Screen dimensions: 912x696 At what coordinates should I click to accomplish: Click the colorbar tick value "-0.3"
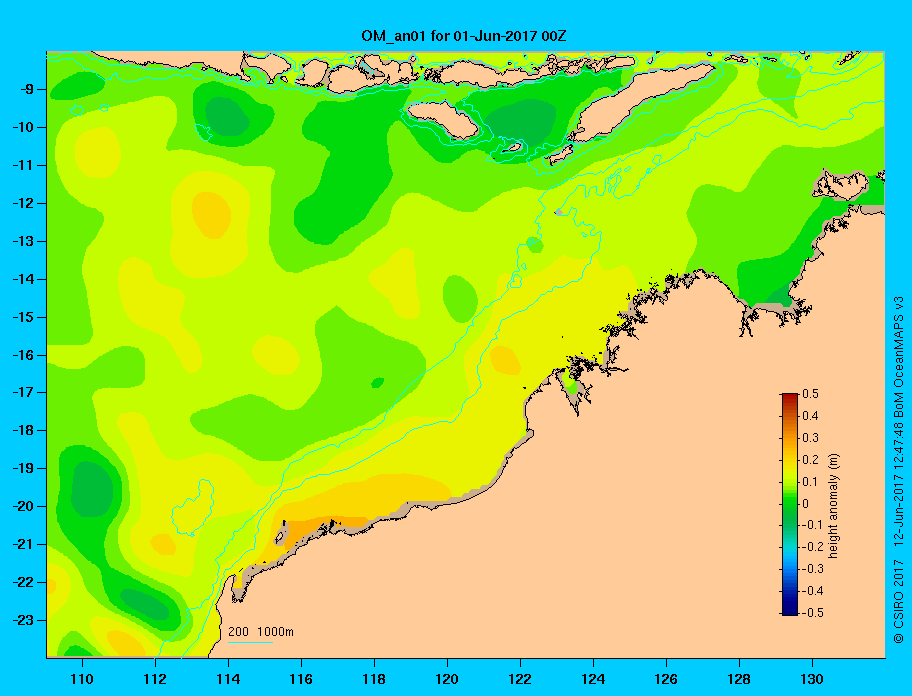pyautogui.click(x=813, y=569)
